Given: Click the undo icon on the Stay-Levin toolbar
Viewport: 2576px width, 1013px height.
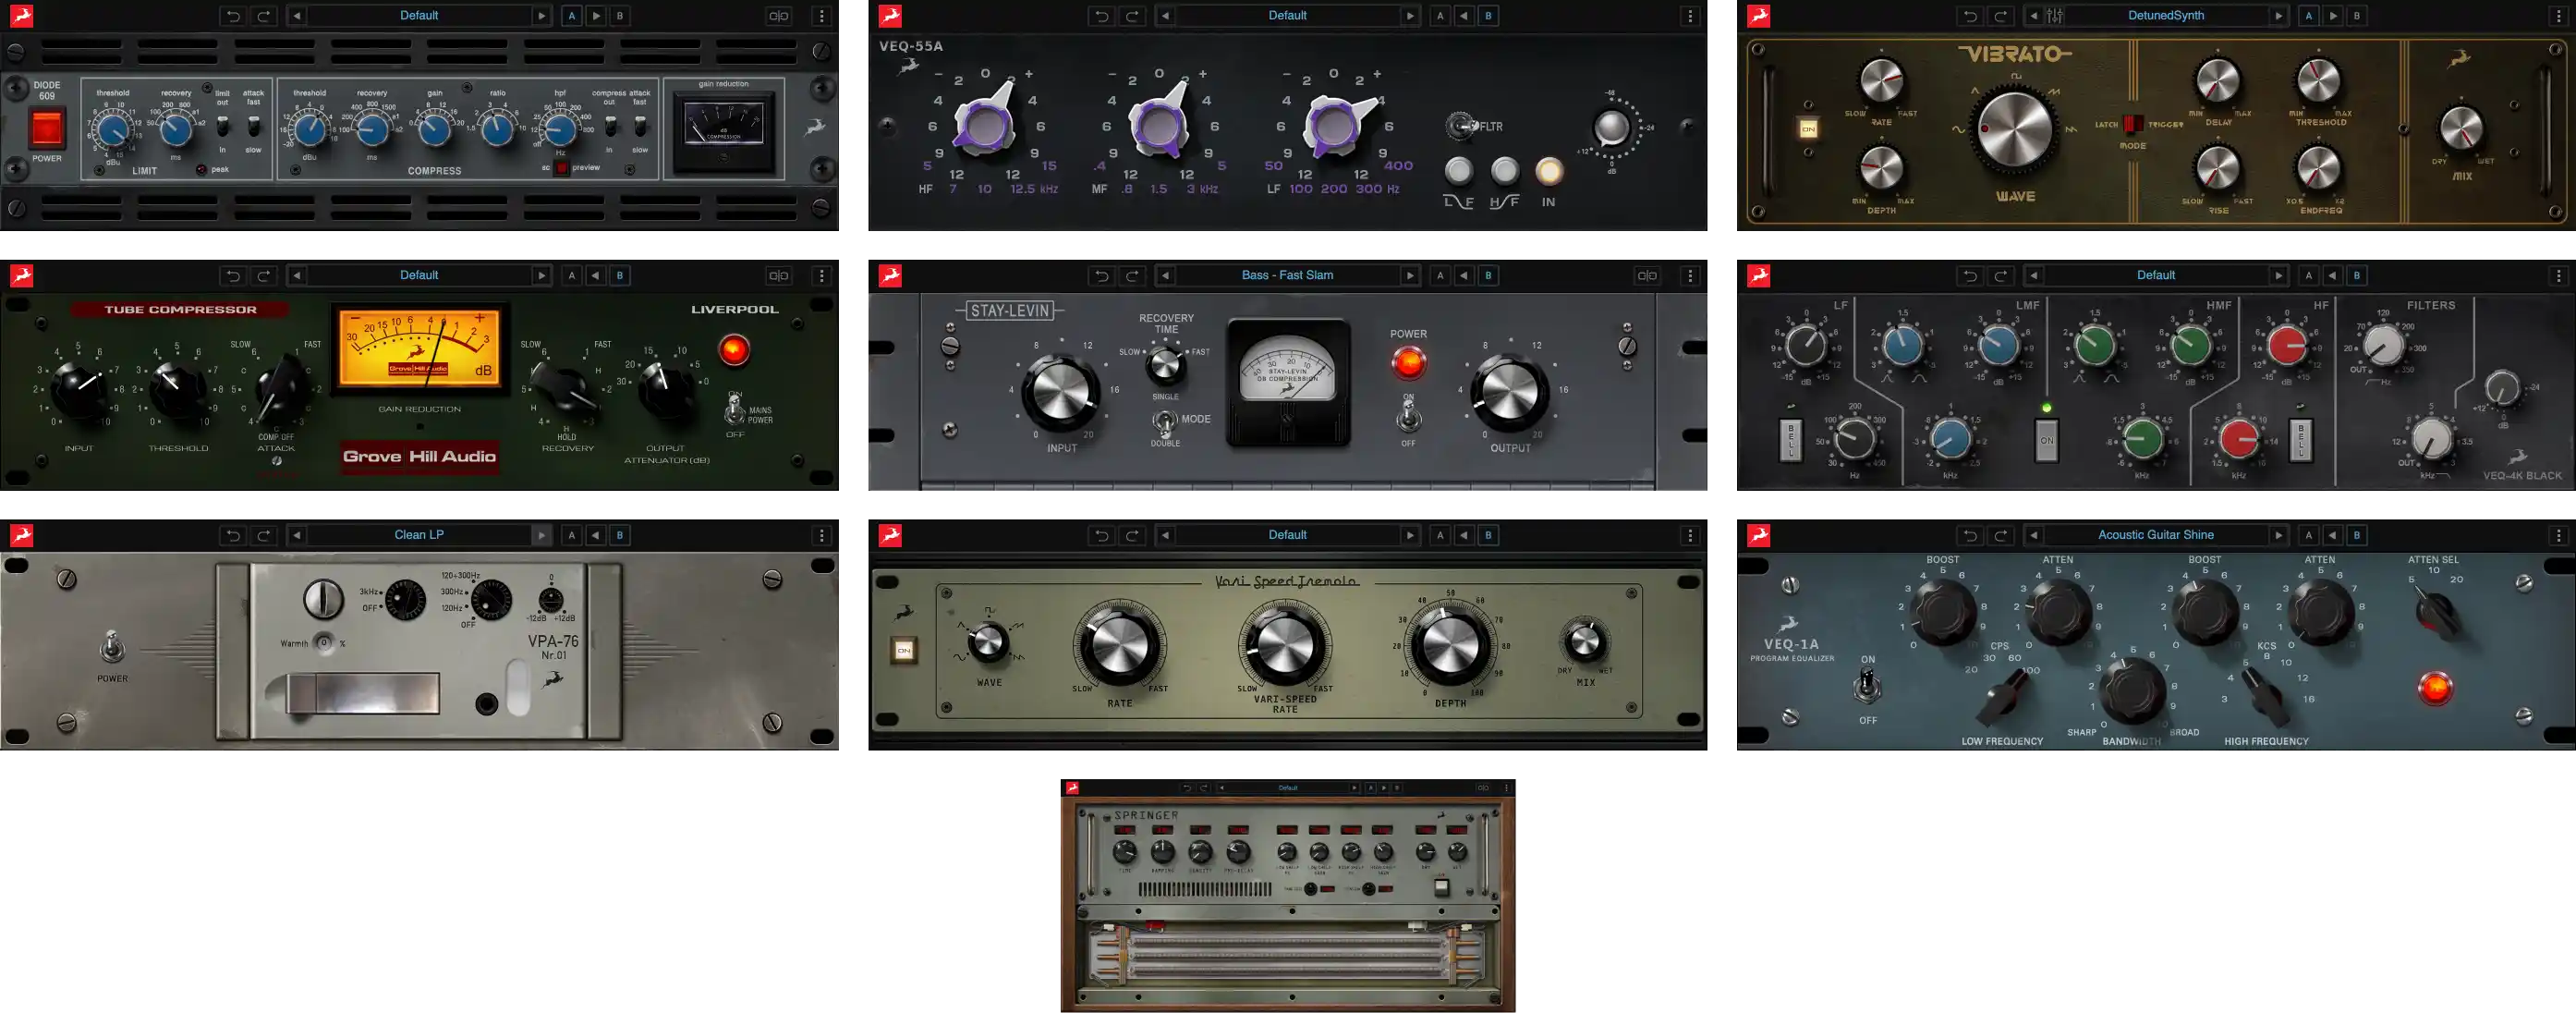Looking at the screenshot, I should (1101, 275).
